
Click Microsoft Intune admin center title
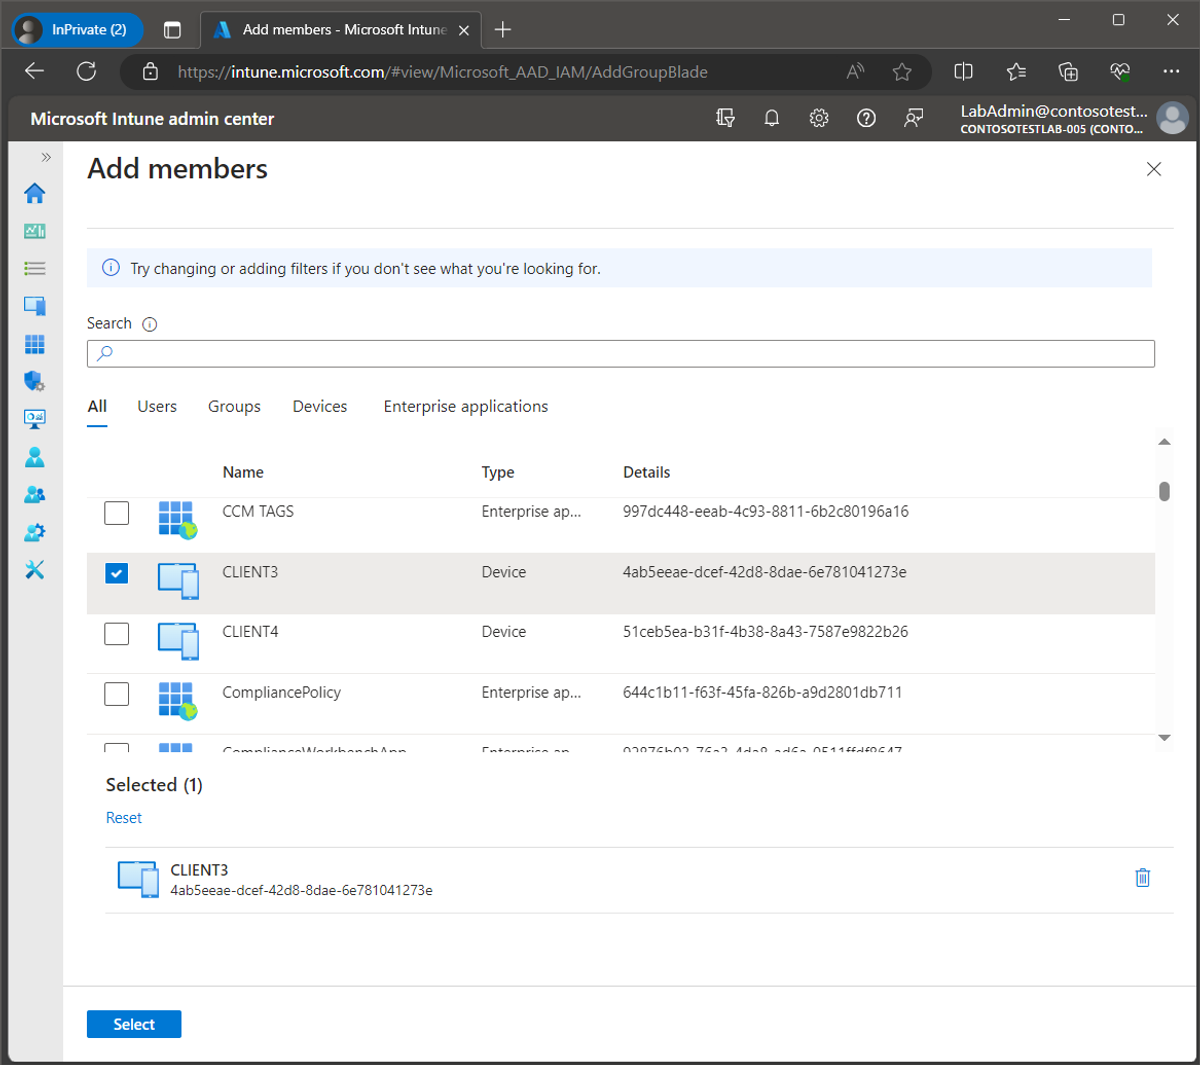152,118
